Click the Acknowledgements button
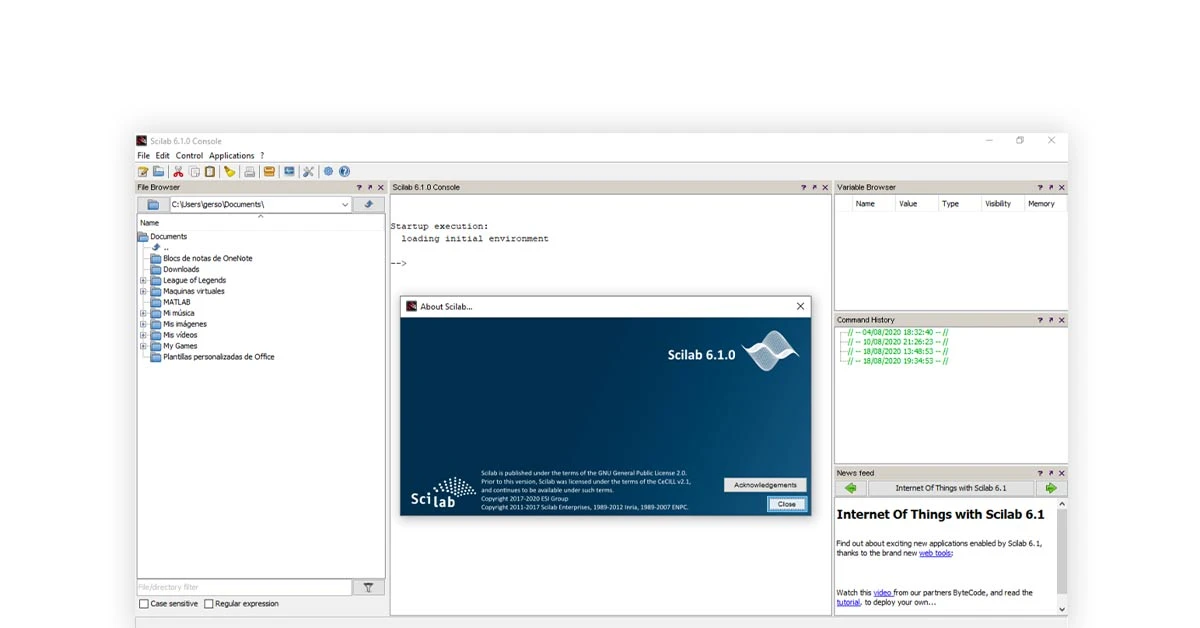The width and height of the screenshot is (1200, 628). (765, 485)
